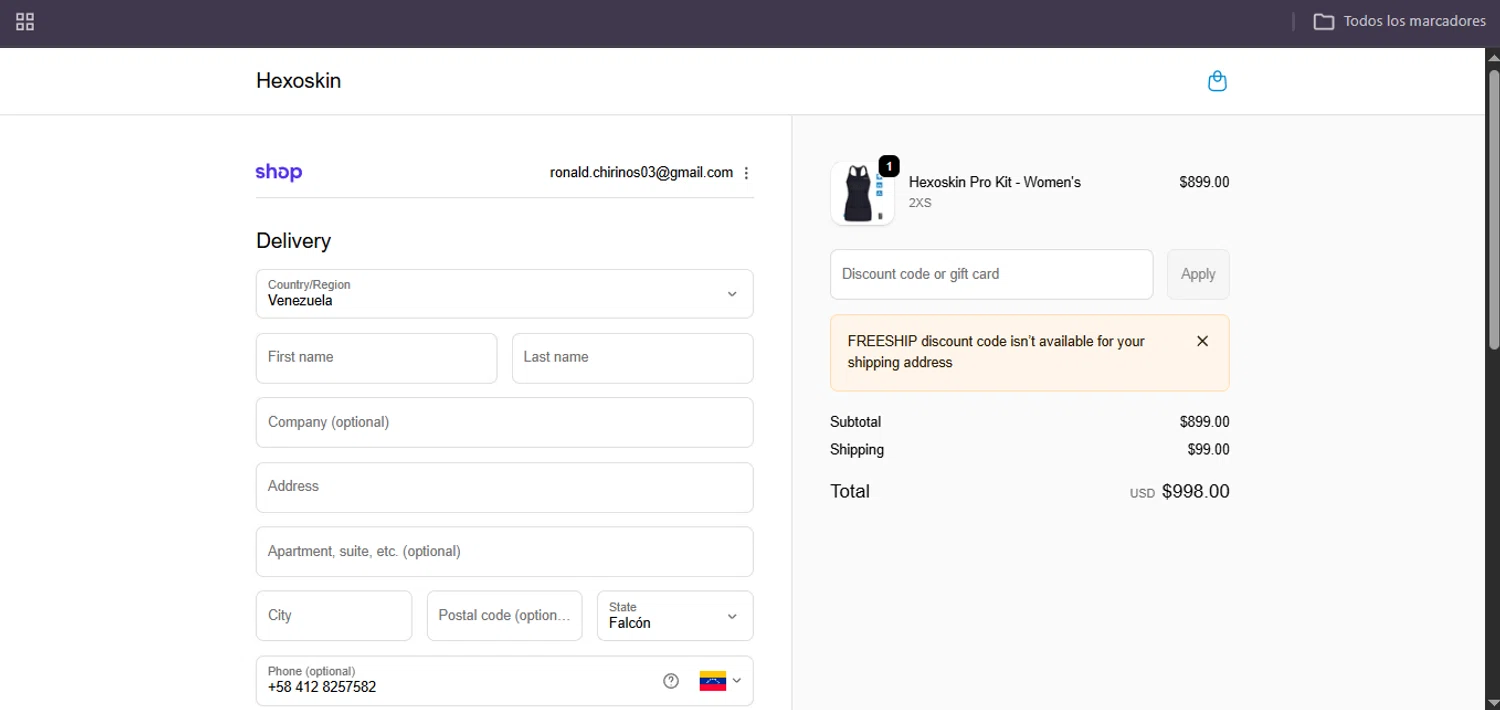Focus the Postal code field
The height and width of the screenshot is (710, 1500).
tap(504, 616)
